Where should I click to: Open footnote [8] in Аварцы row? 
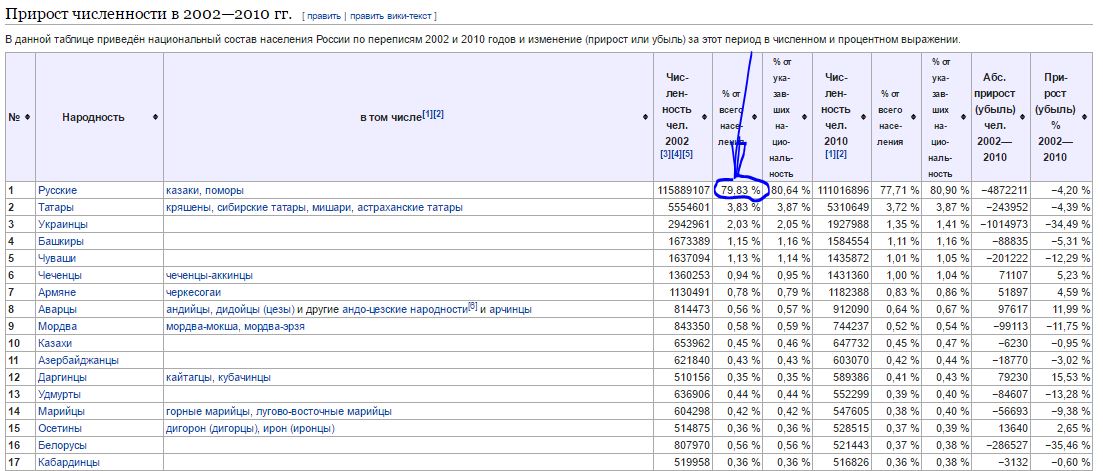click(473, 306)
